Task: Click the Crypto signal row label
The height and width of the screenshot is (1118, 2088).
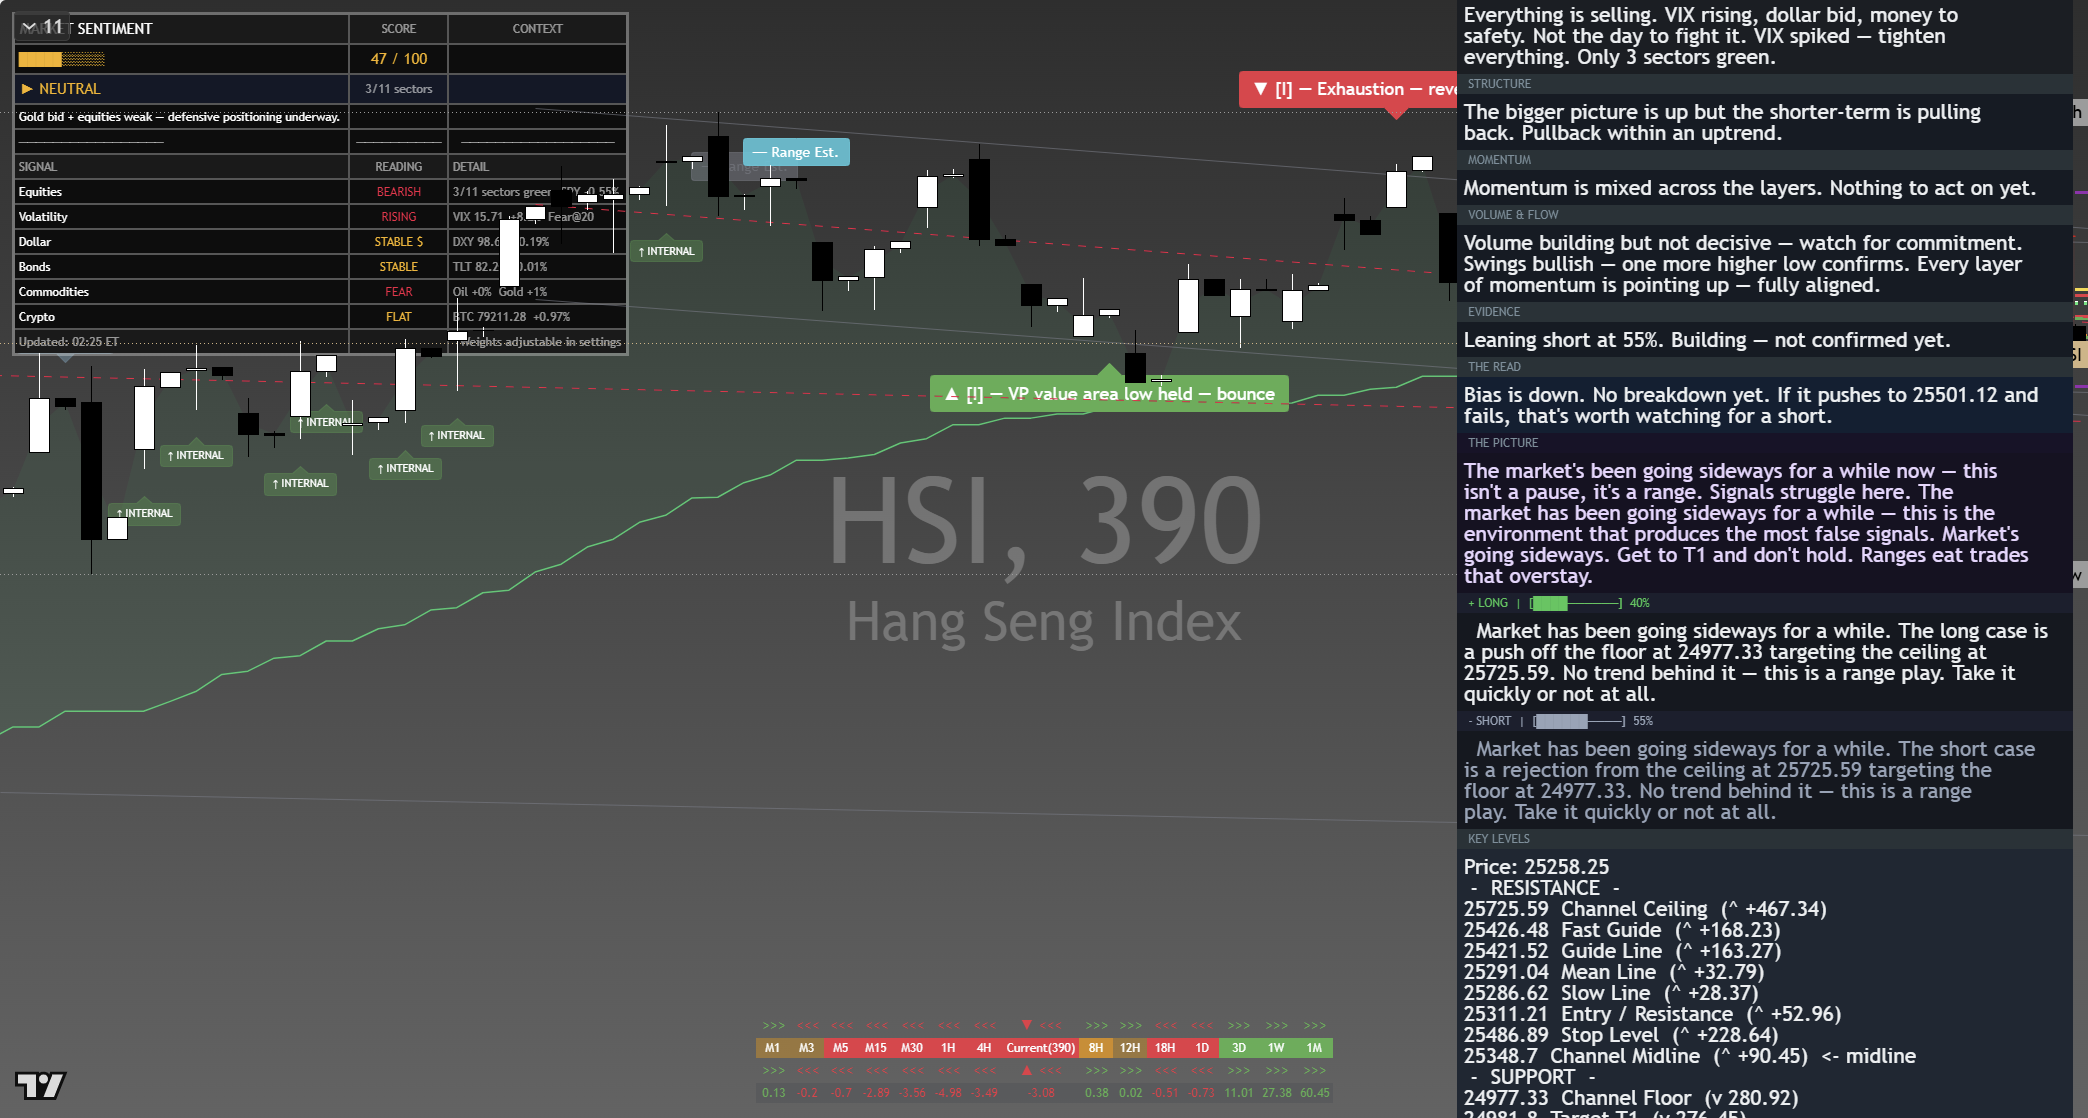Action: [37, 317]
